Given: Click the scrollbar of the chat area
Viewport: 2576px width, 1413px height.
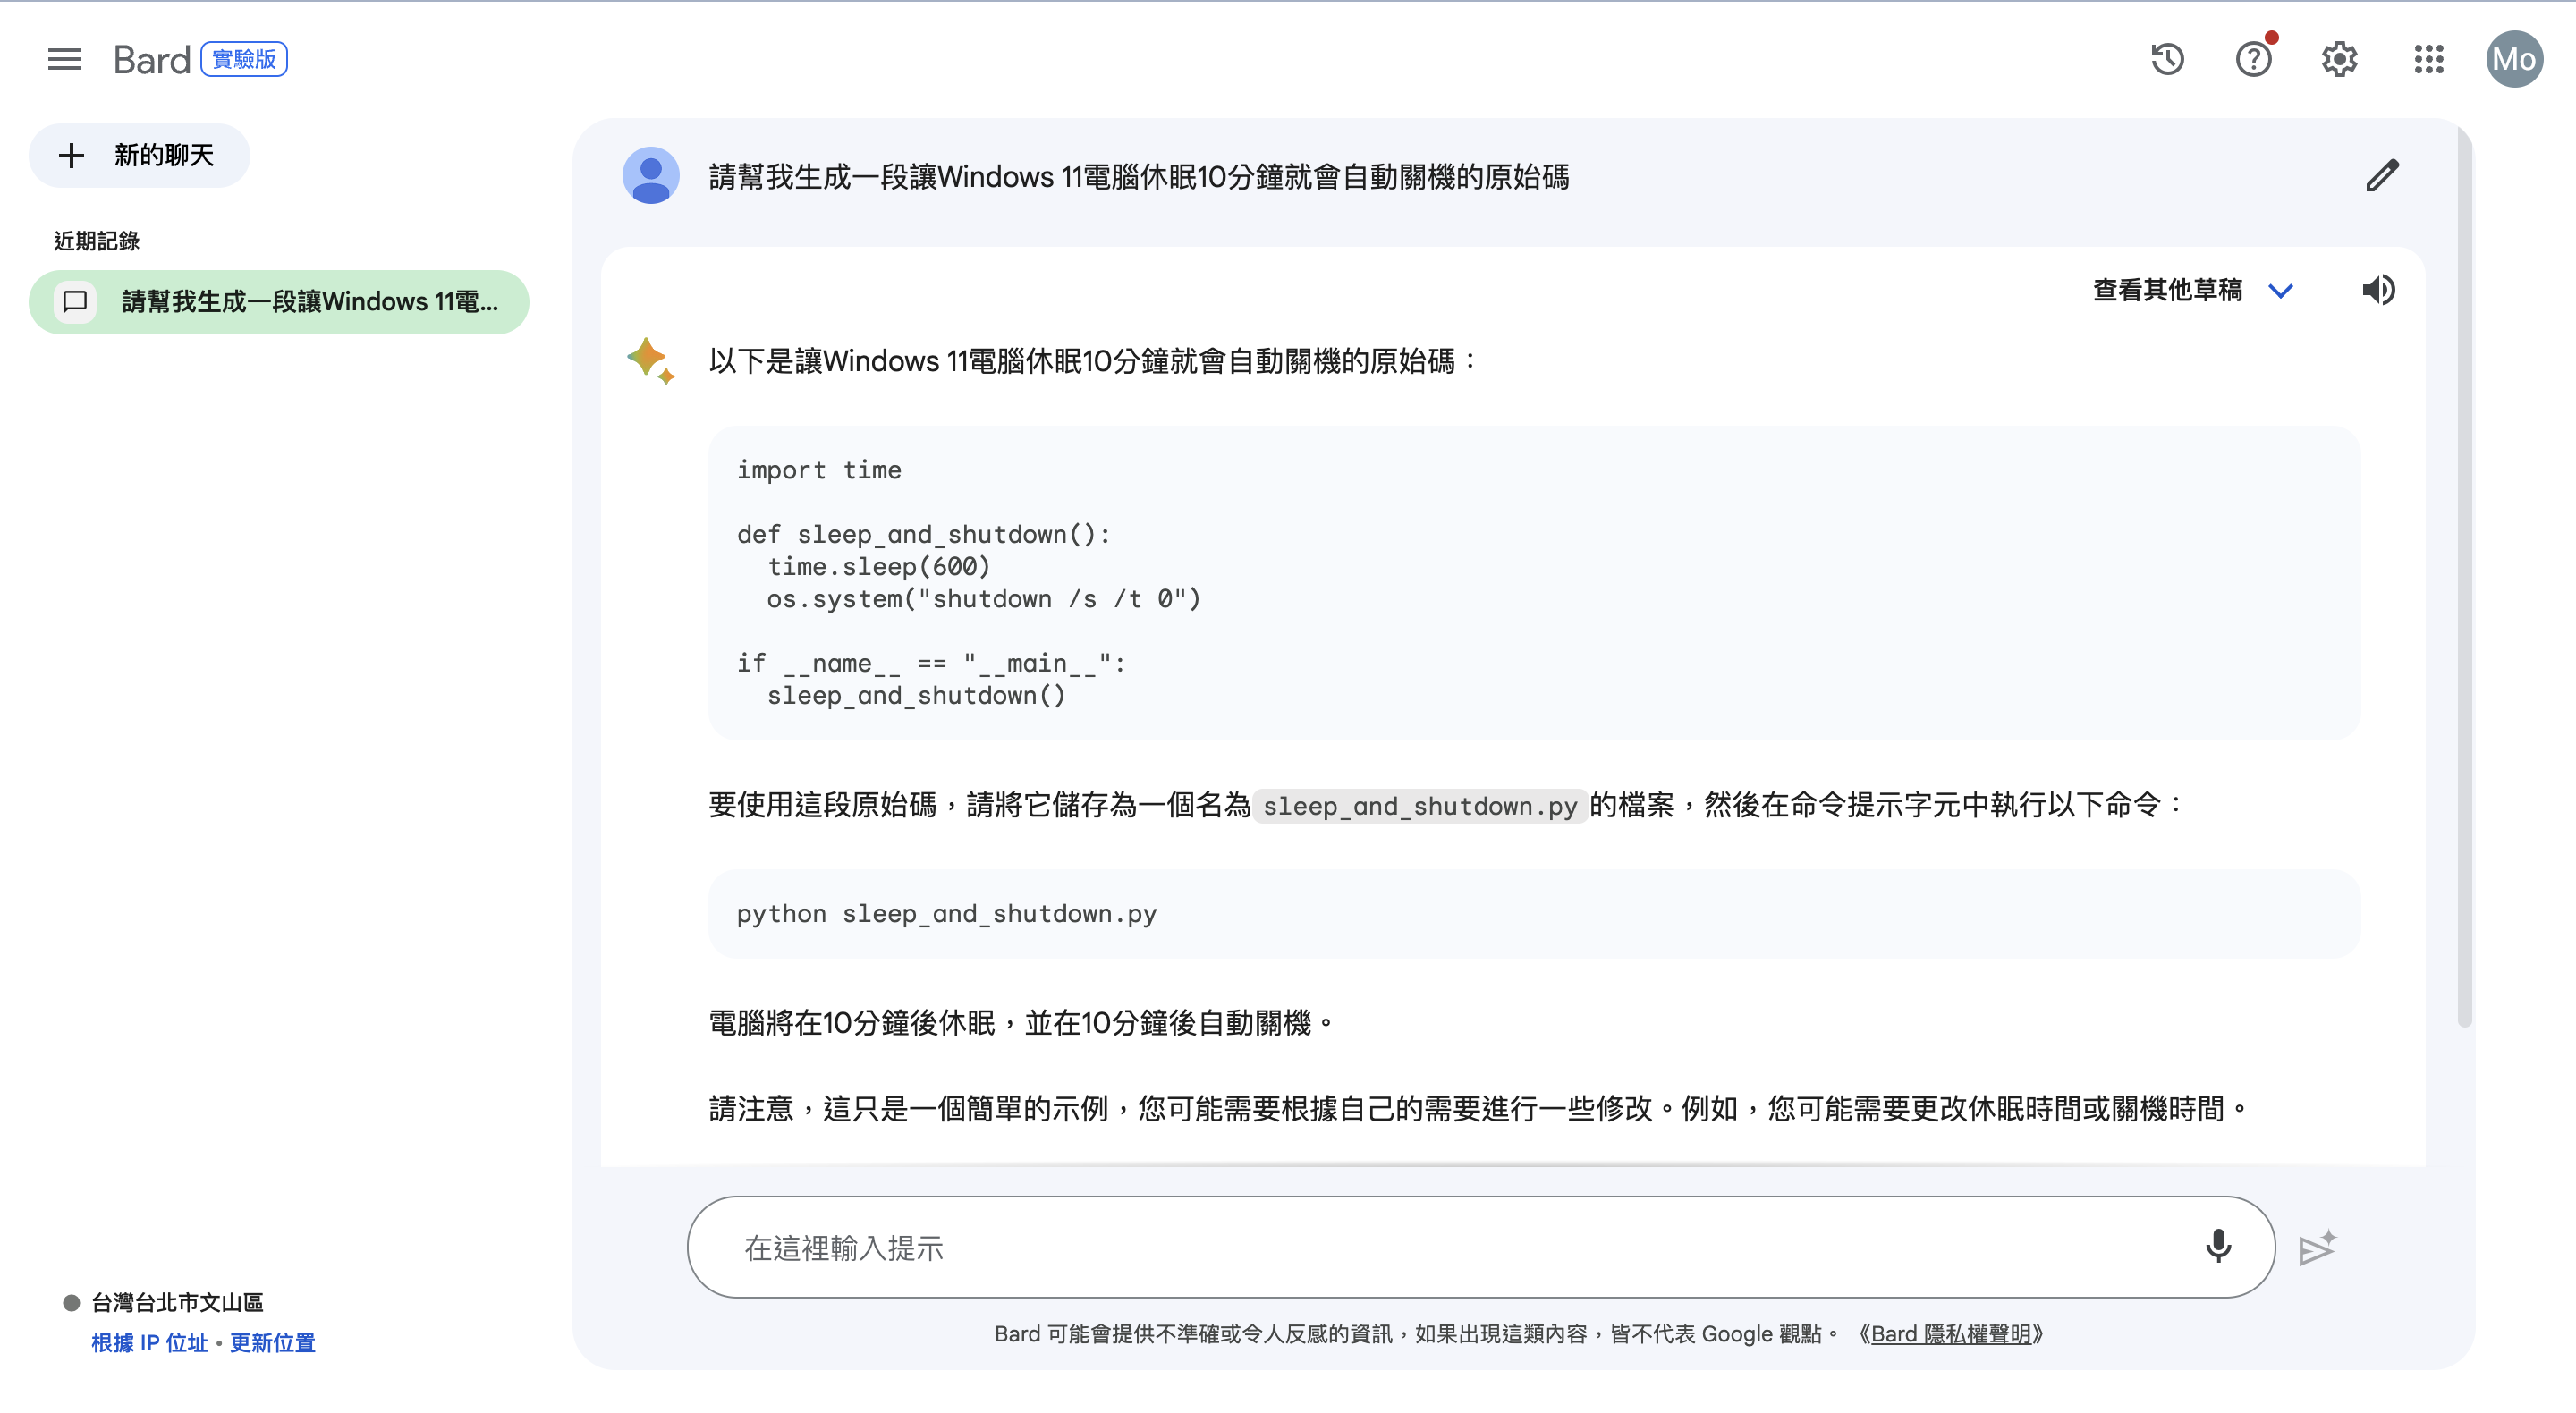Looking at the screenshot, I should pos(2464,578).
